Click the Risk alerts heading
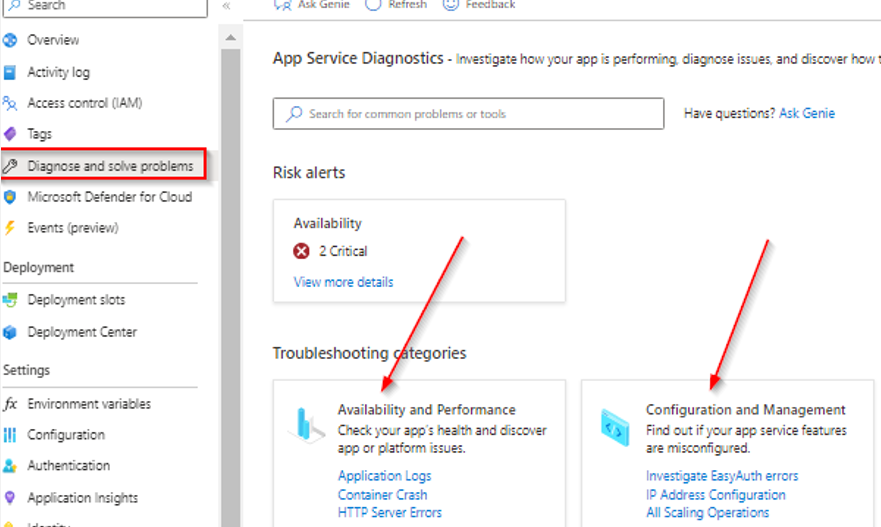The height and width of the screenshot is (527, 881). coord(309,172)
